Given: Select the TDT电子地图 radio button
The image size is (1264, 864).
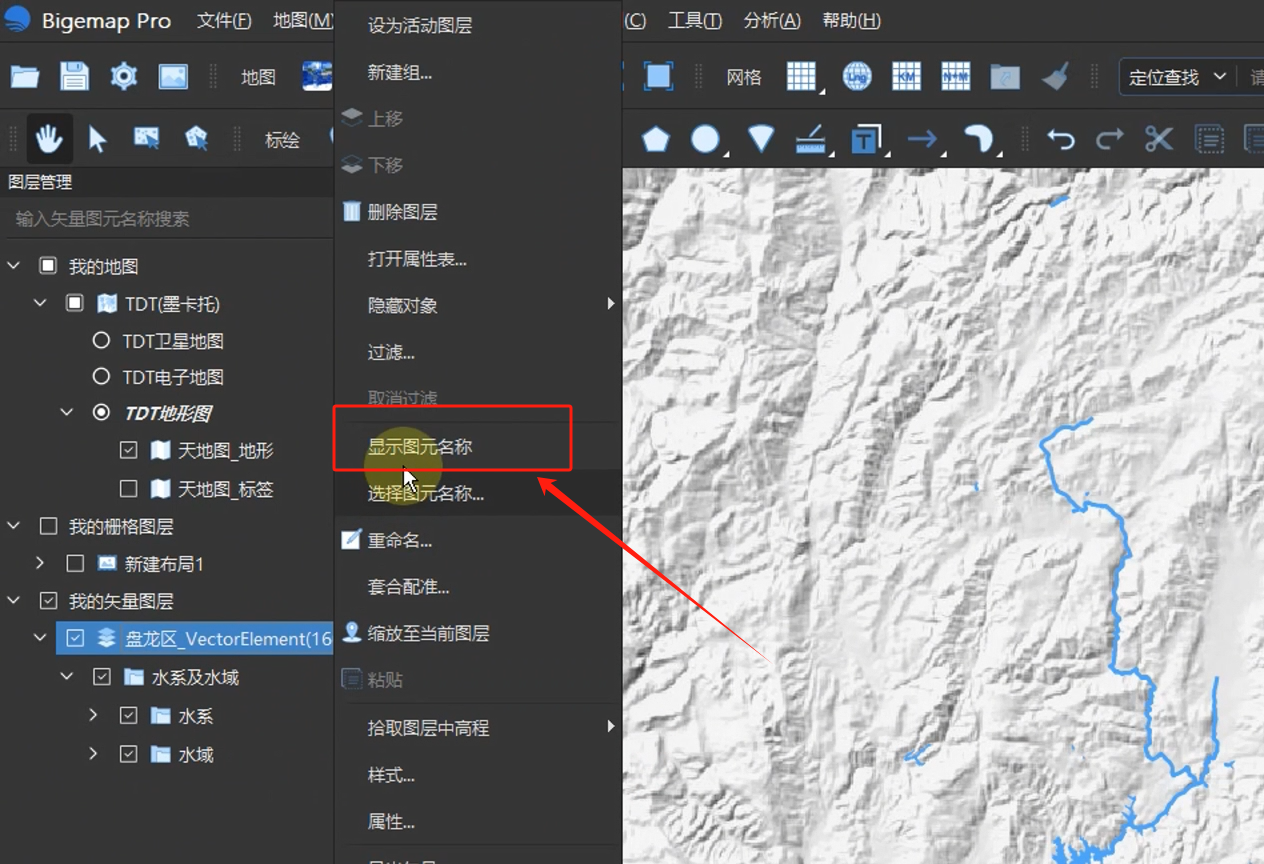Looking at the screenshot, I should click(101, 377).
